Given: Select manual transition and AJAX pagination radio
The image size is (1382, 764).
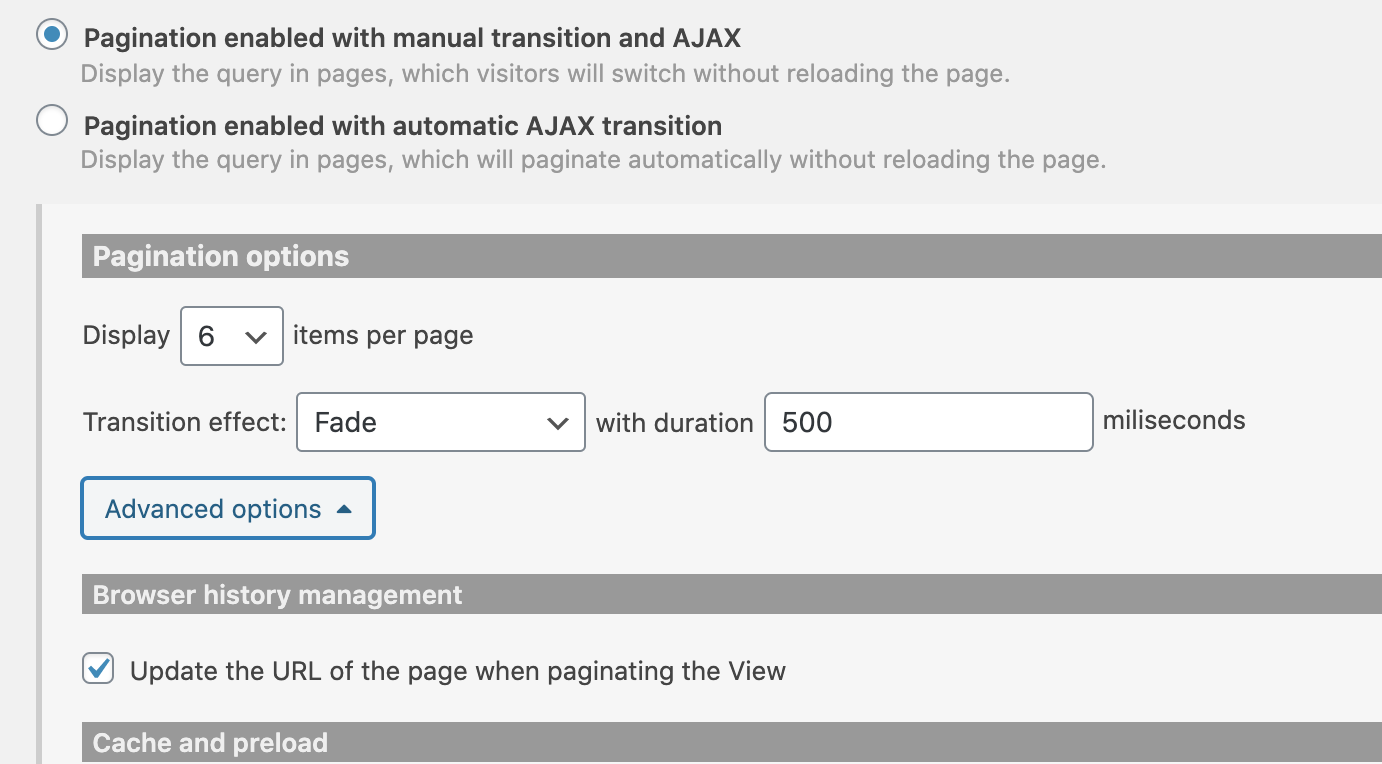Looking at the screenshot, I should [x=52, y=36].
